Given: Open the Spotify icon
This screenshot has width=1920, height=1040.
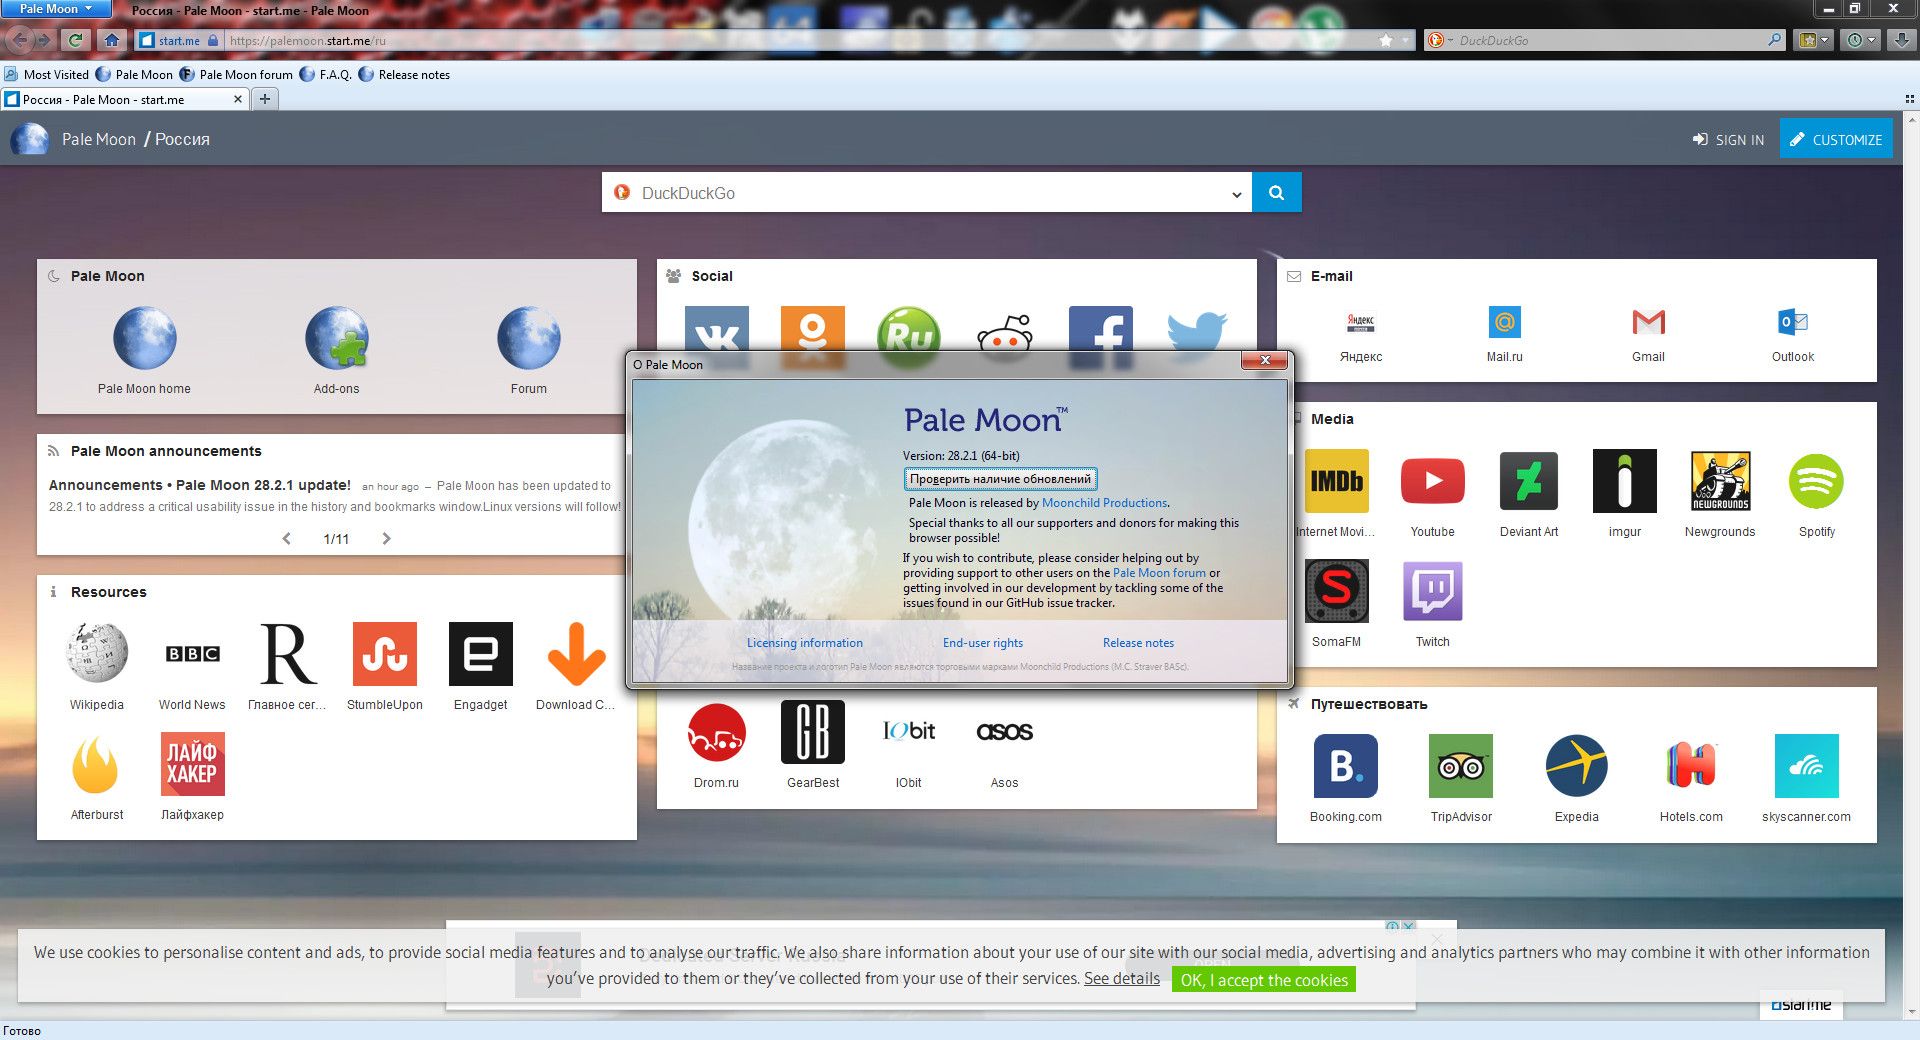Looking at the screenshot, I should 1816,481.
